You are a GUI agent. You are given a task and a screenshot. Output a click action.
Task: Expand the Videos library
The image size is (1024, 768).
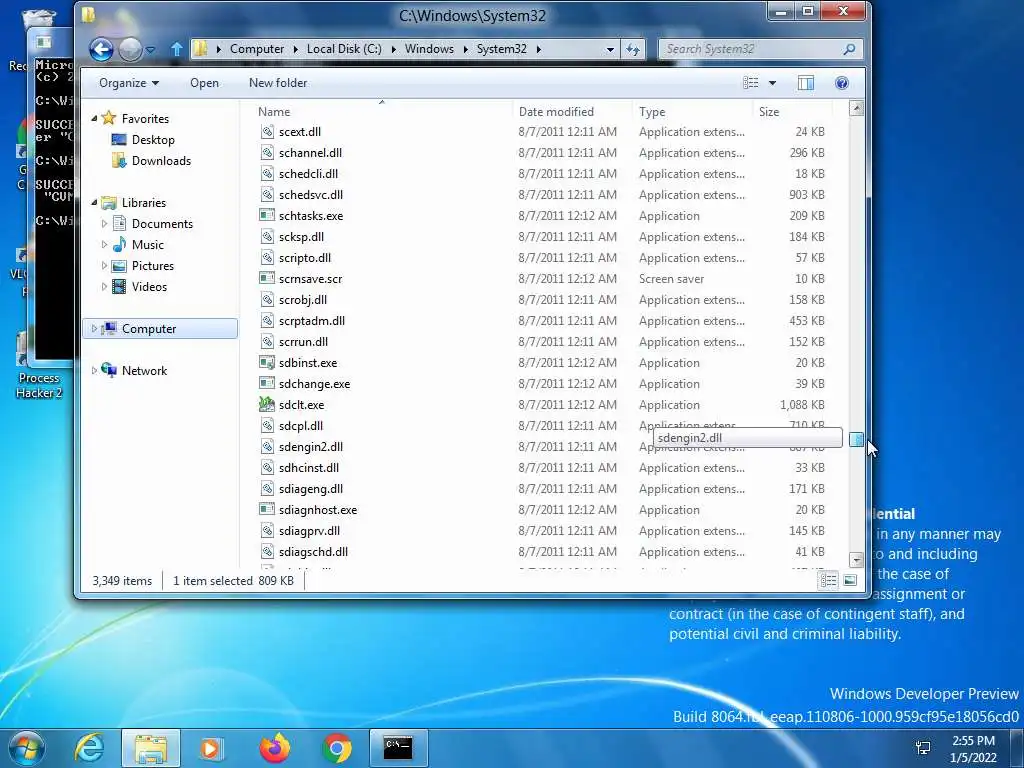point(104,287)
